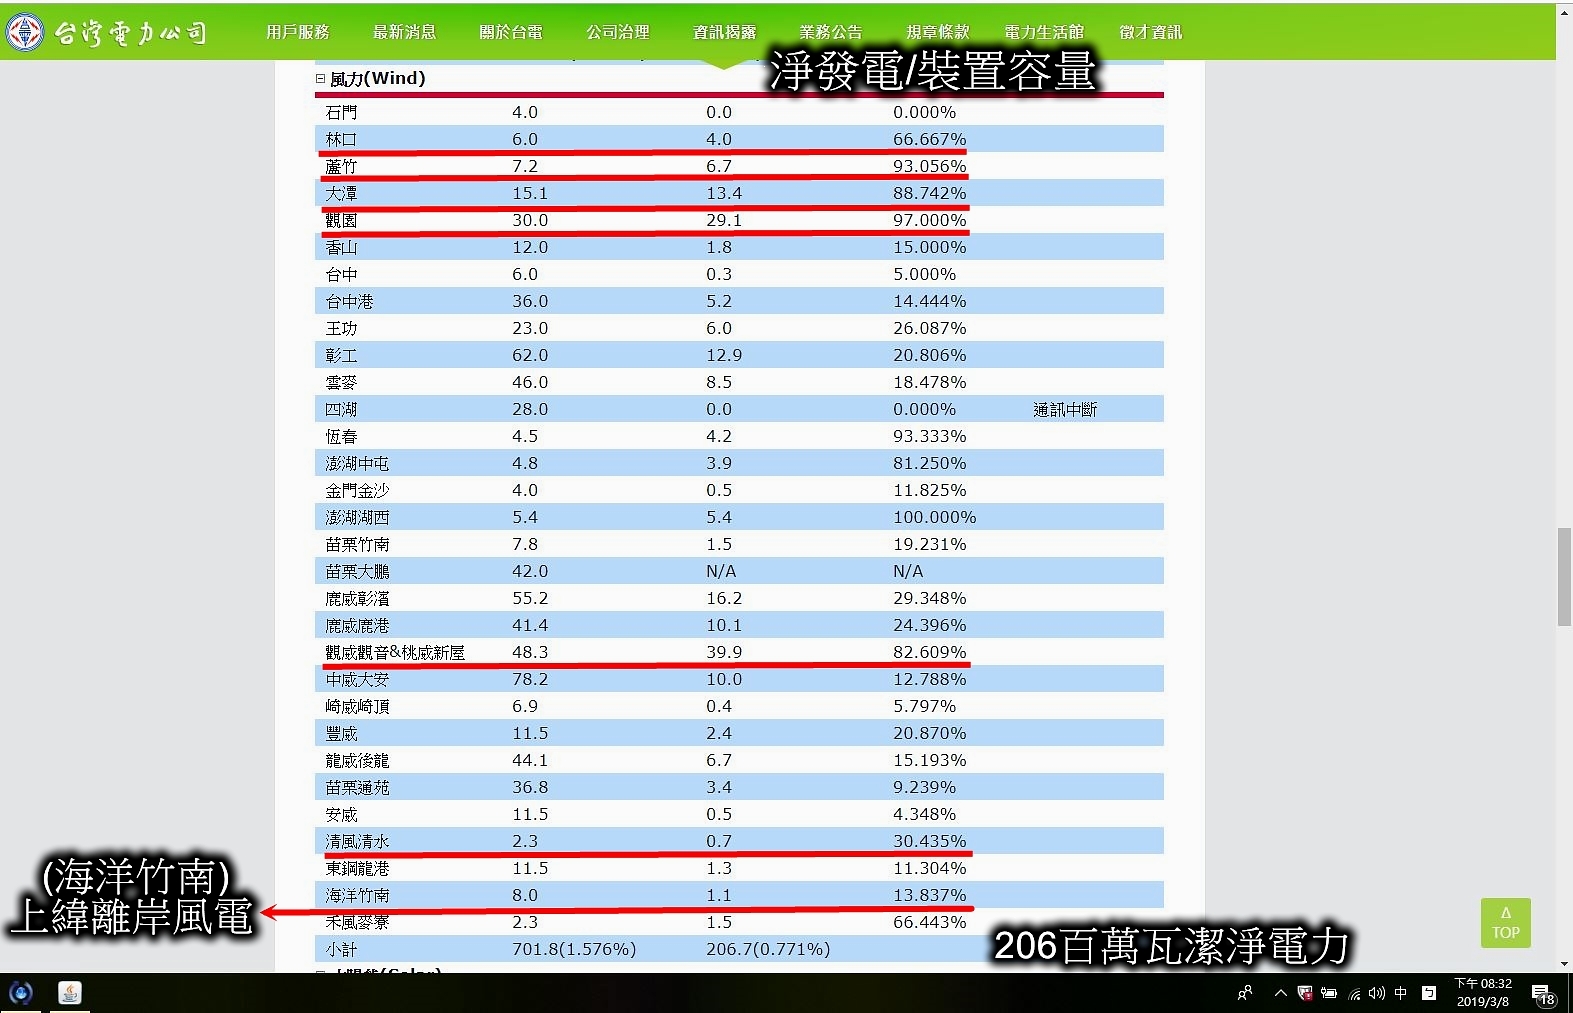The image size is (1573, 1013).
Task: Open the 關於台電 menu
Action: (511, 32)
